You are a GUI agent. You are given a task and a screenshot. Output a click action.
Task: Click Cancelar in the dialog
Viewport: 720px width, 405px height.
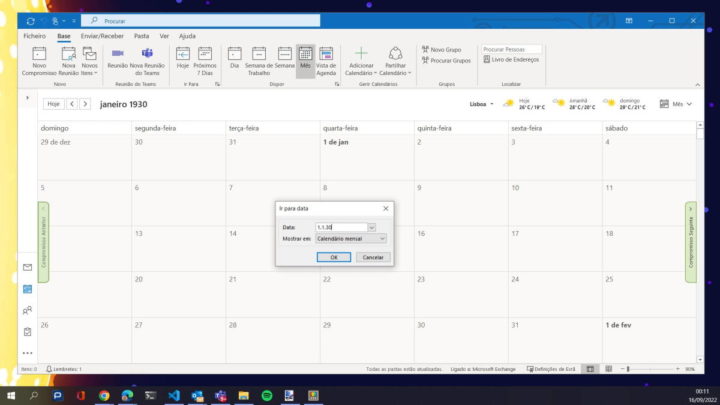[x=372, y=257]
